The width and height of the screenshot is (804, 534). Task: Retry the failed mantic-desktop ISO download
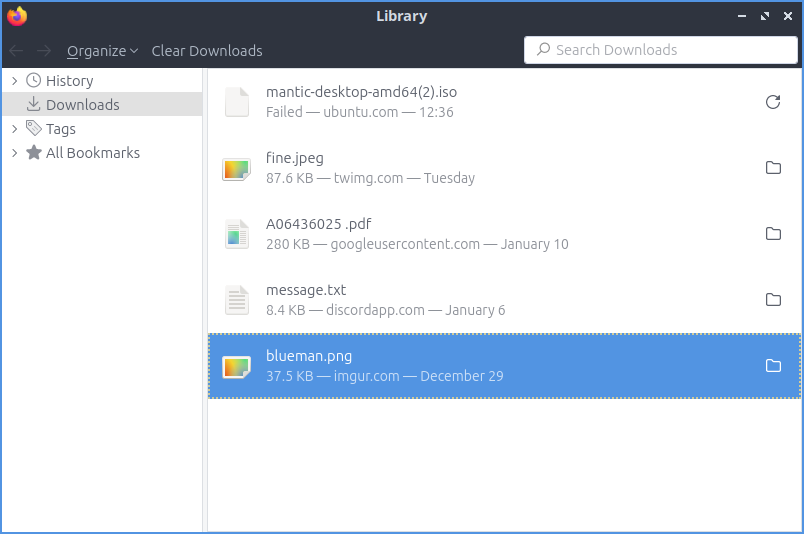click(772, 102)
